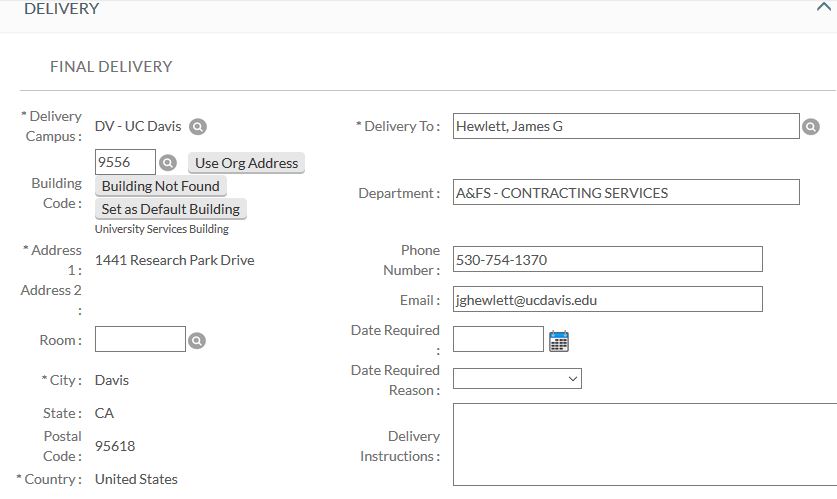The height and width of the screenshot is (499, 837).
Task: Select the country value 'United States'
Action: click(x=136, y=479)
